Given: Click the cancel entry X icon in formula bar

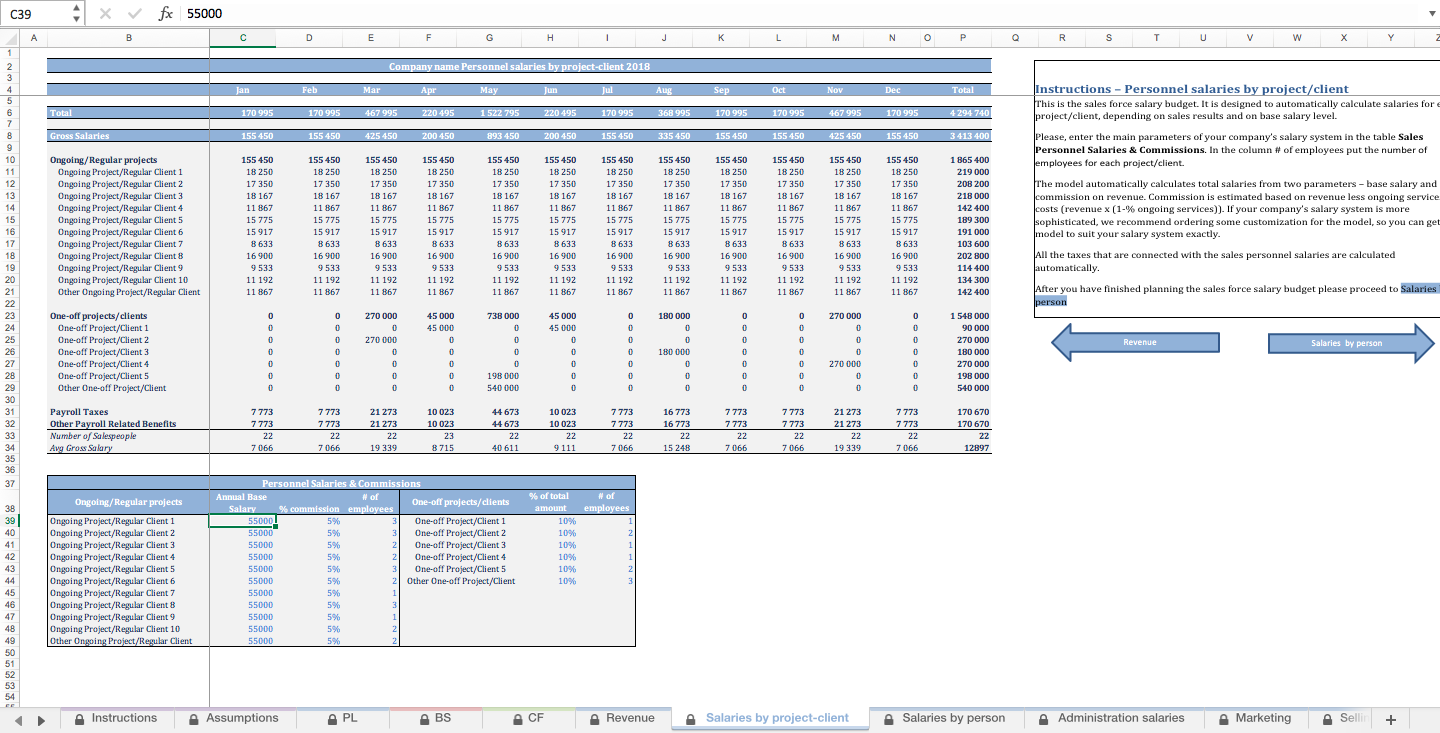Looking at the screenshot, I should [107, 14].
